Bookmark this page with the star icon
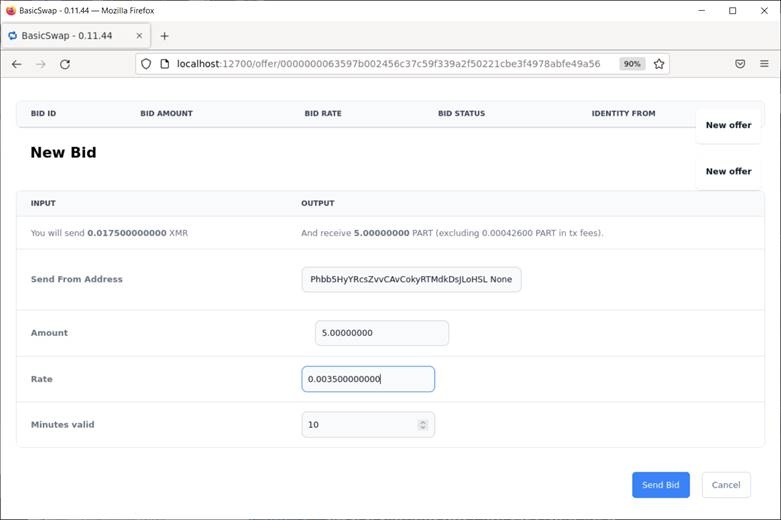Viewport: 781px width, 520px height. click(659, 64)
